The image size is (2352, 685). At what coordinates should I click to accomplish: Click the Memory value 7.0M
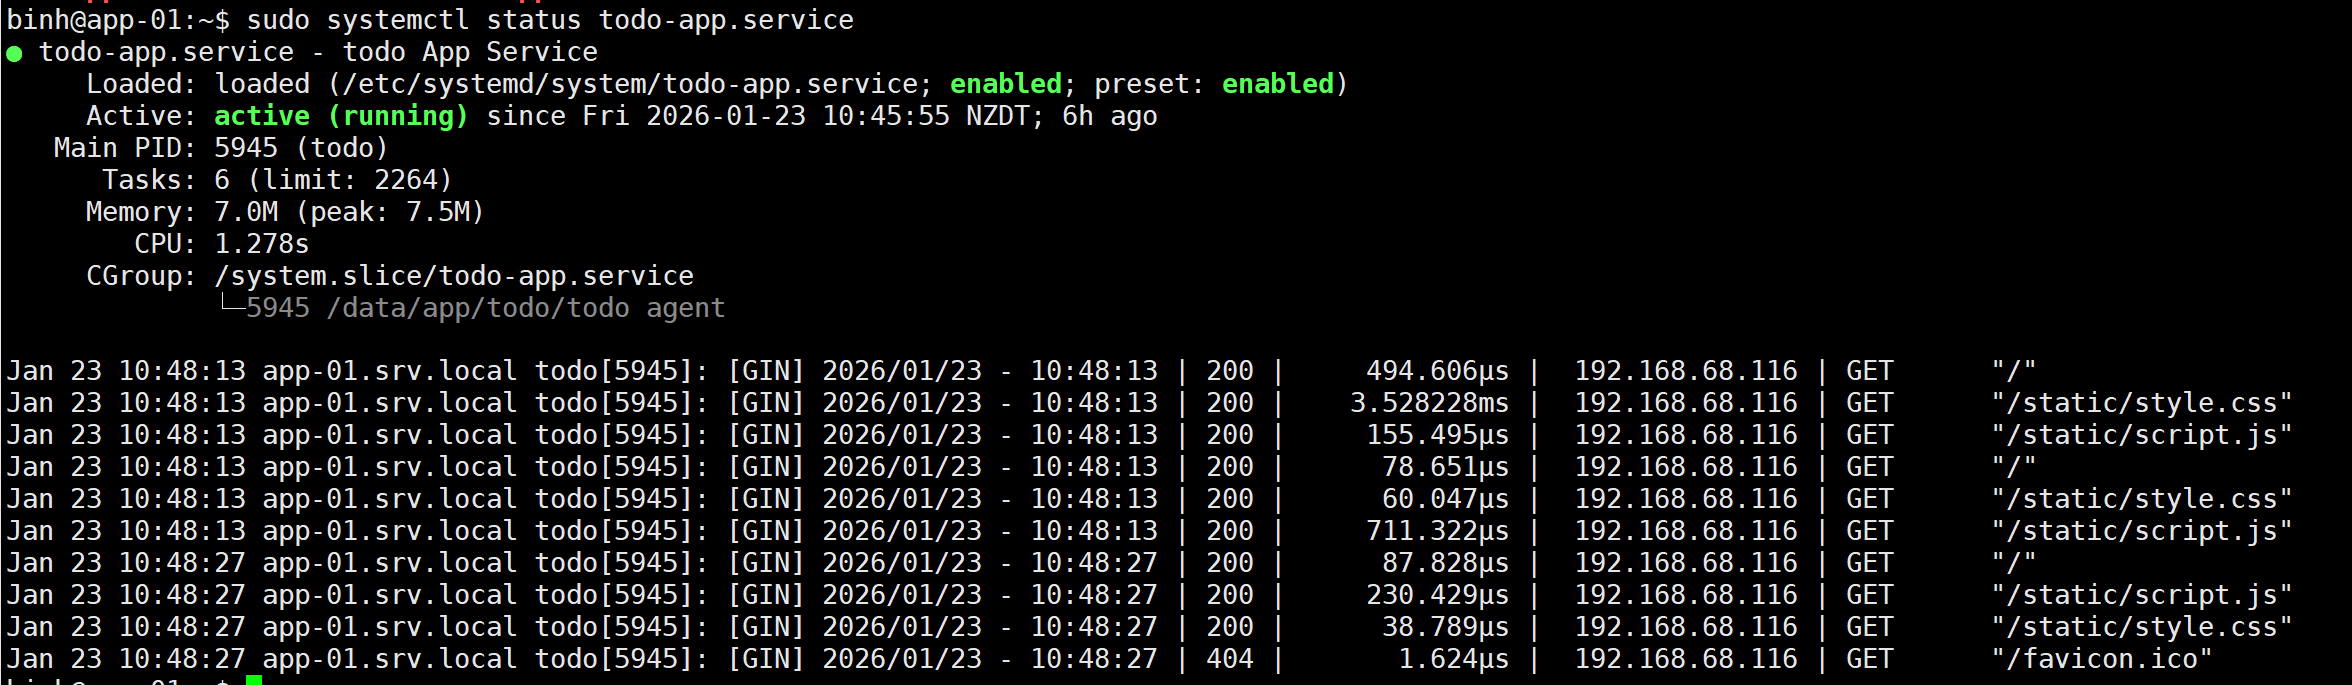coord(246,212)
